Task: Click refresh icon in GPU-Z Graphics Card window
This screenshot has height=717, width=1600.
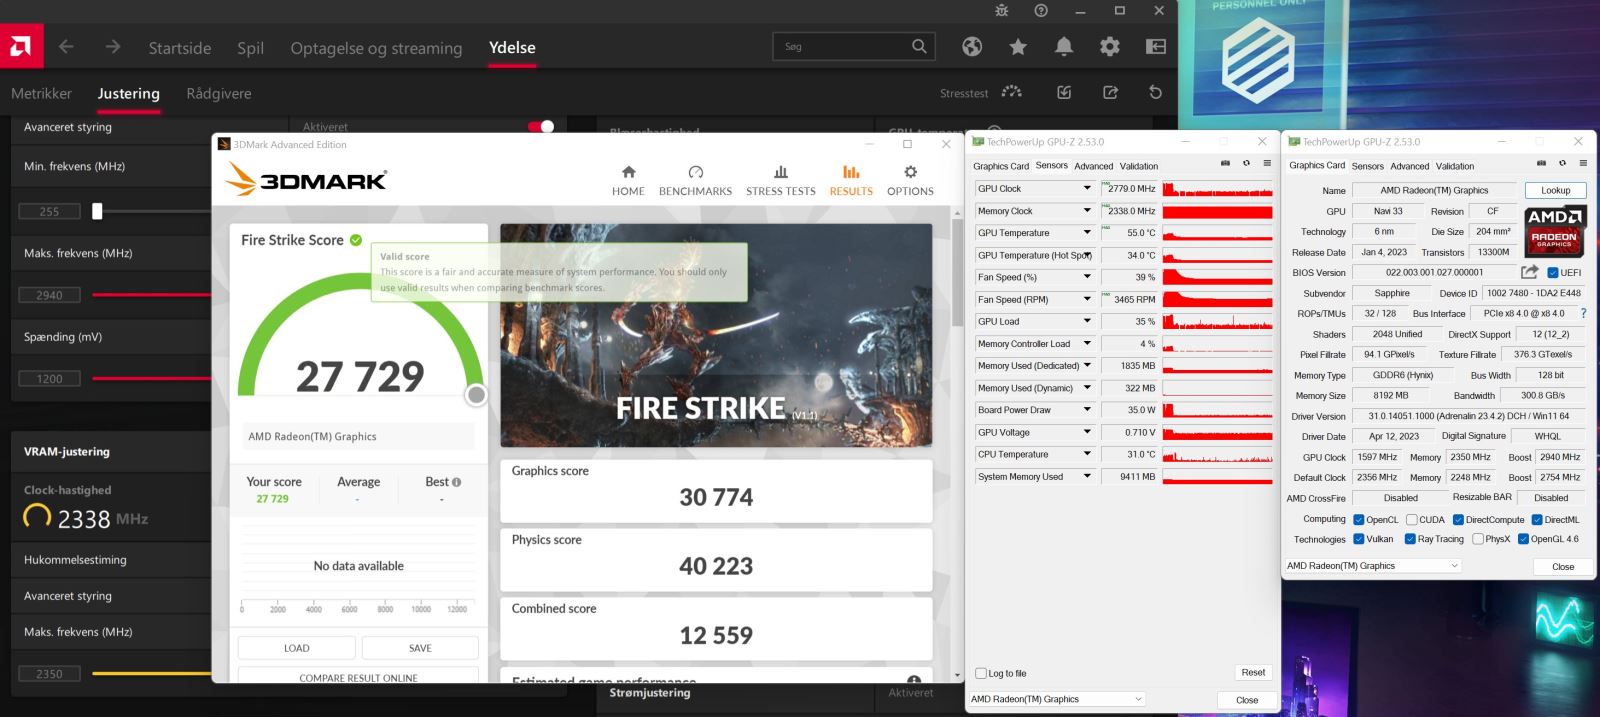Action: point(1562,164)
